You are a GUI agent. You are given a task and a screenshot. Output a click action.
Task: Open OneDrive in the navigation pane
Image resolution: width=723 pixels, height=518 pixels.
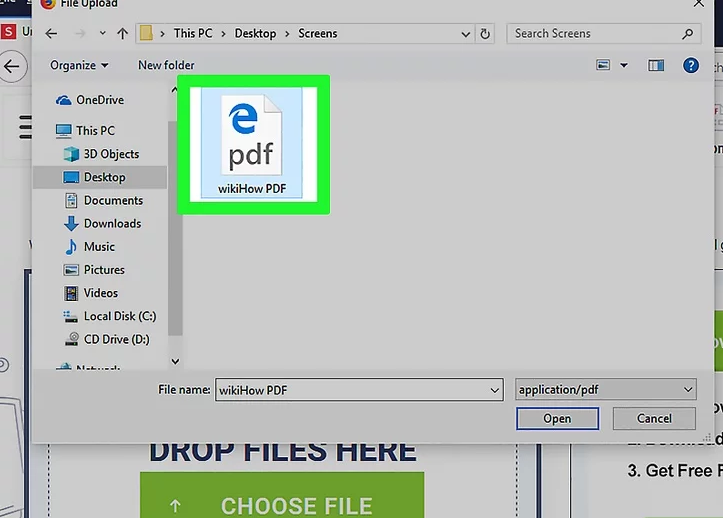(99, 100)
